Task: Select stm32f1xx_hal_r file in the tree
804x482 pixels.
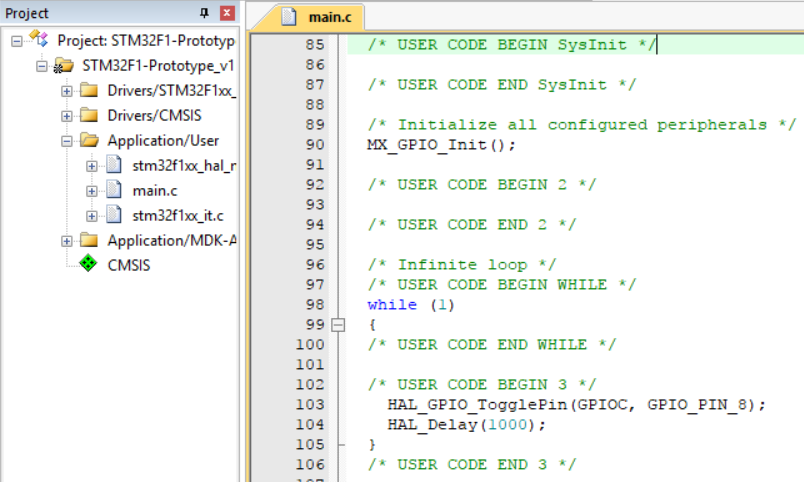Action: [x=184, y=166]
